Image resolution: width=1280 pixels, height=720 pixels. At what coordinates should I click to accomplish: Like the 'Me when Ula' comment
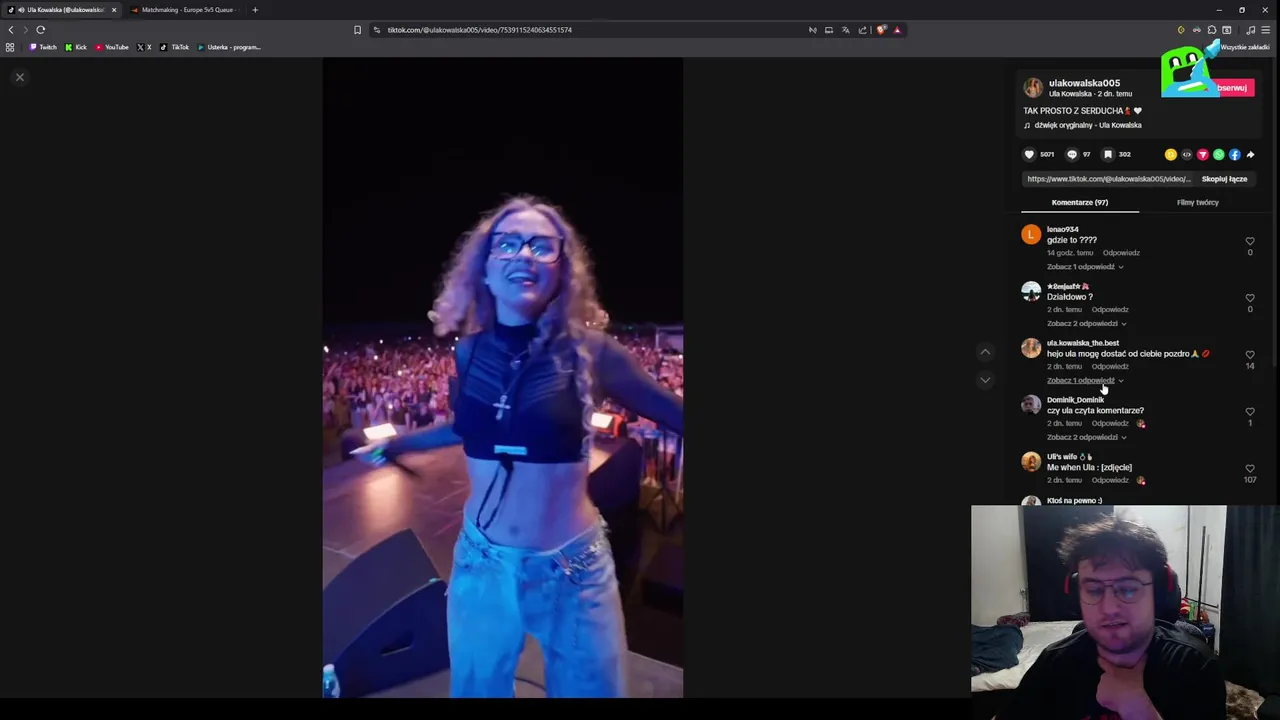click(1250, 469)
